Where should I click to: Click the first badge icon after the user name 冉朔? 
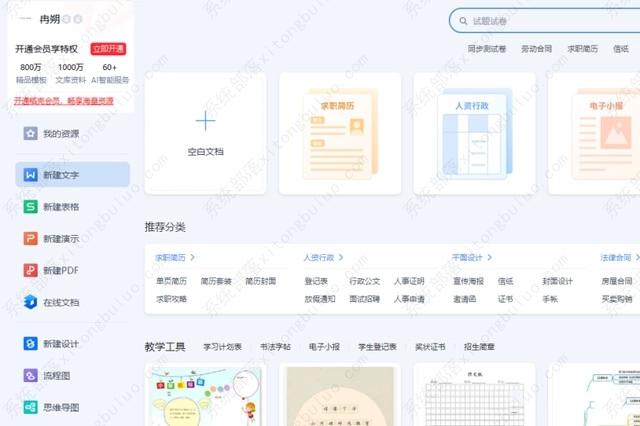[67, 19]
